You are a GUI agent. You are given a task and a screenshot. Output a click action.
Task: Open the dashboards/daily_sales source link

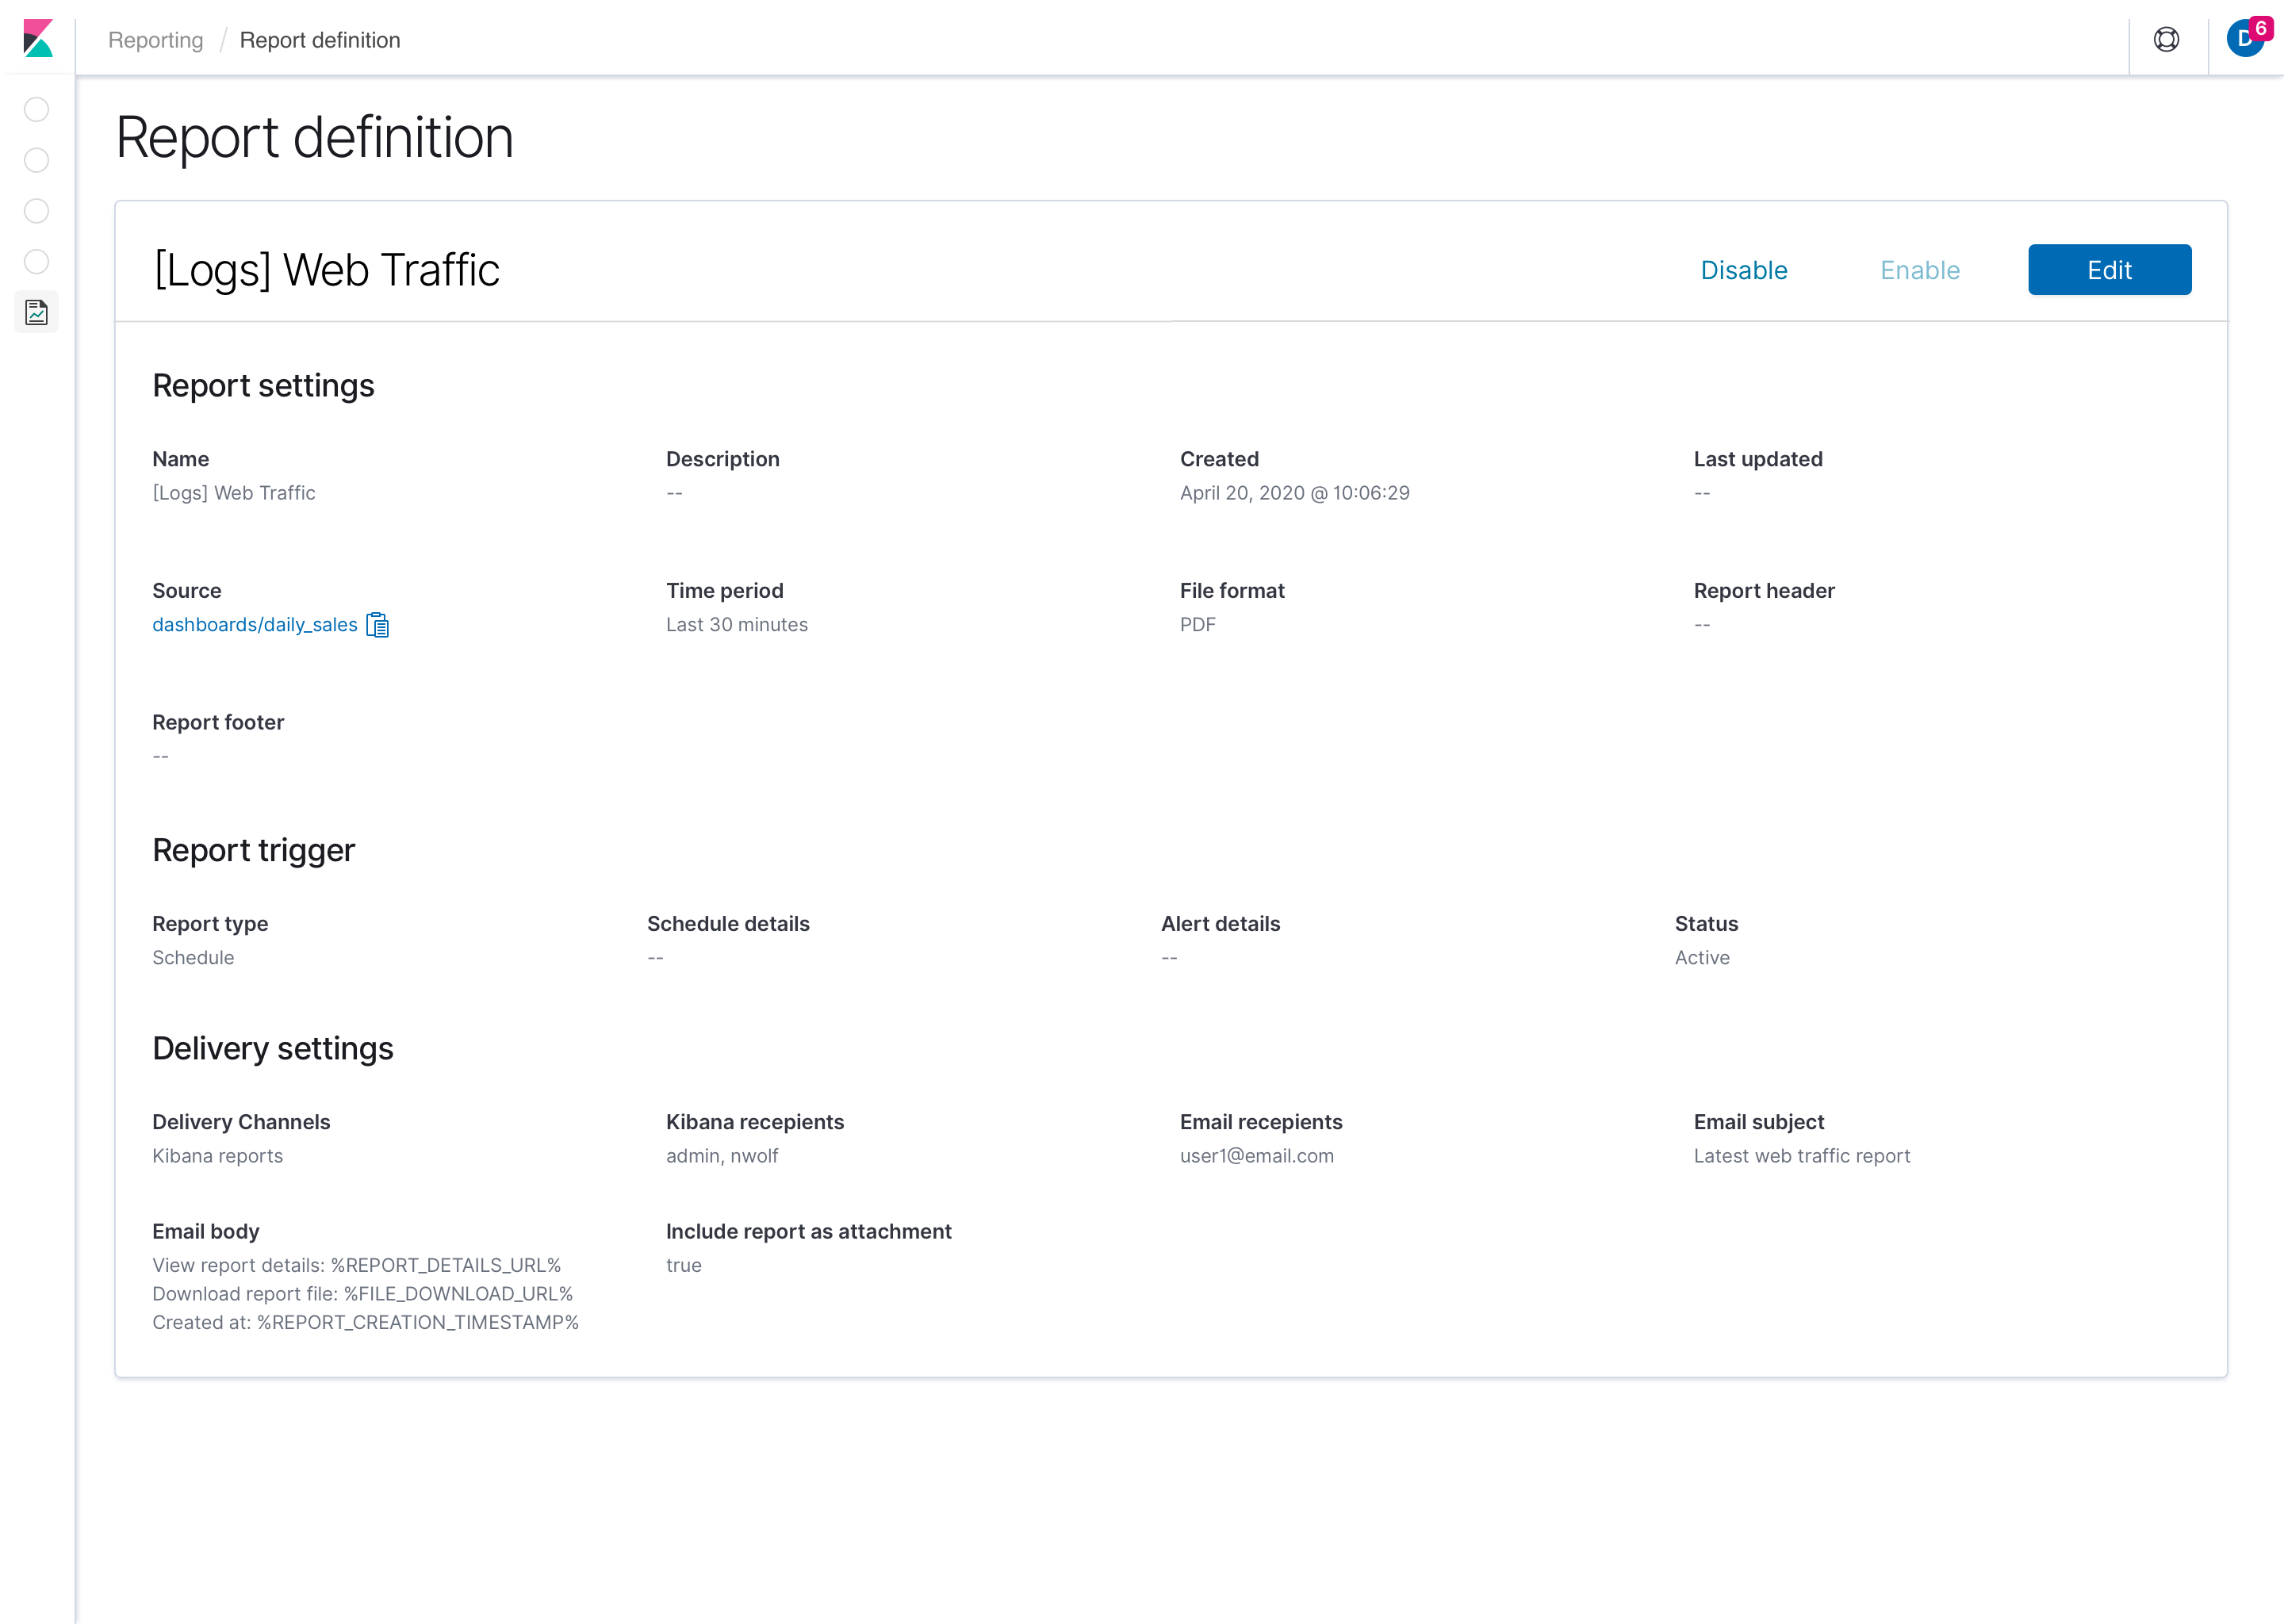[x=255, y=625]
